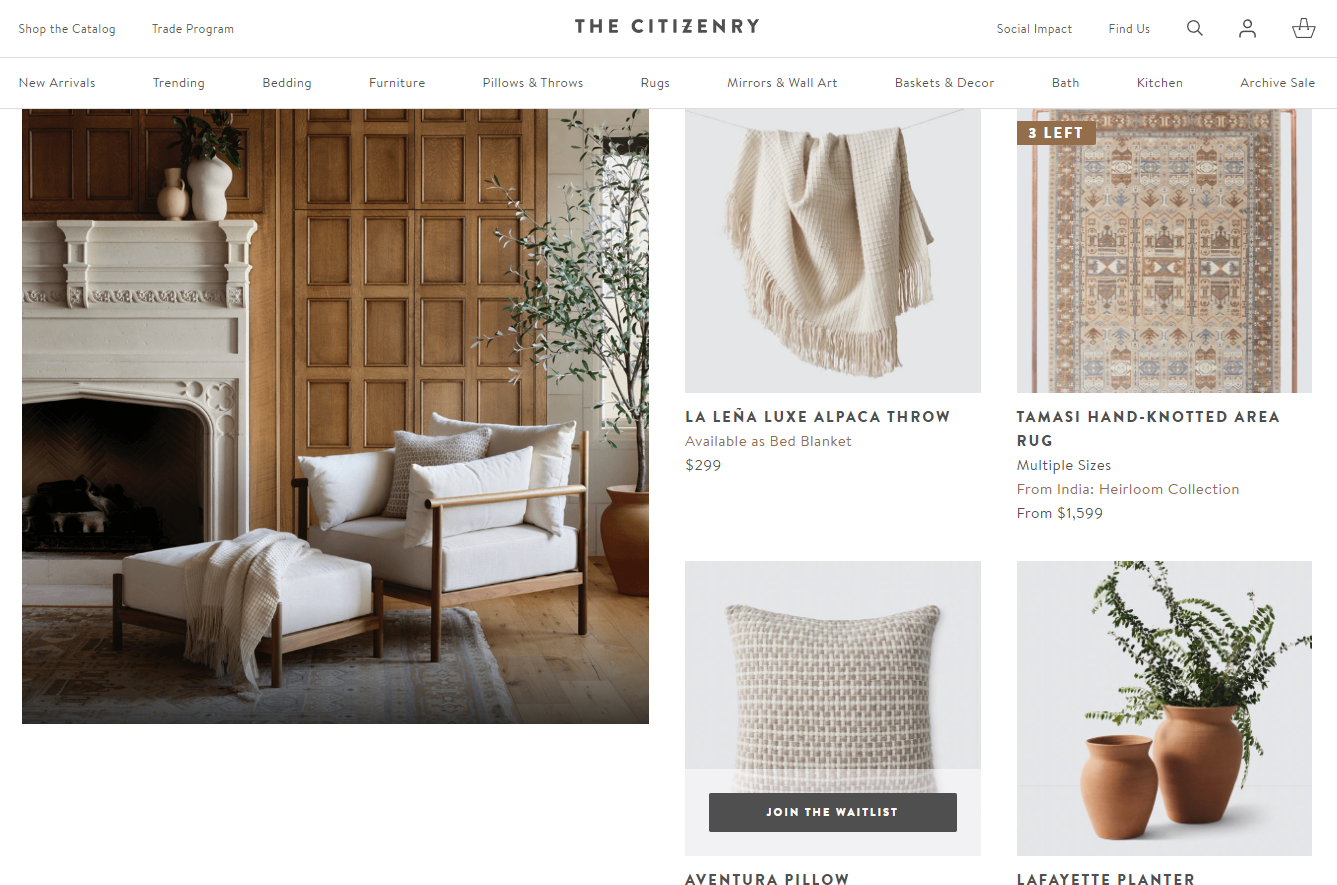Open the fireplace living room lifestyle image
Image resolution: width=1337 pixels, height=885 pixels.
click(335, 416)
